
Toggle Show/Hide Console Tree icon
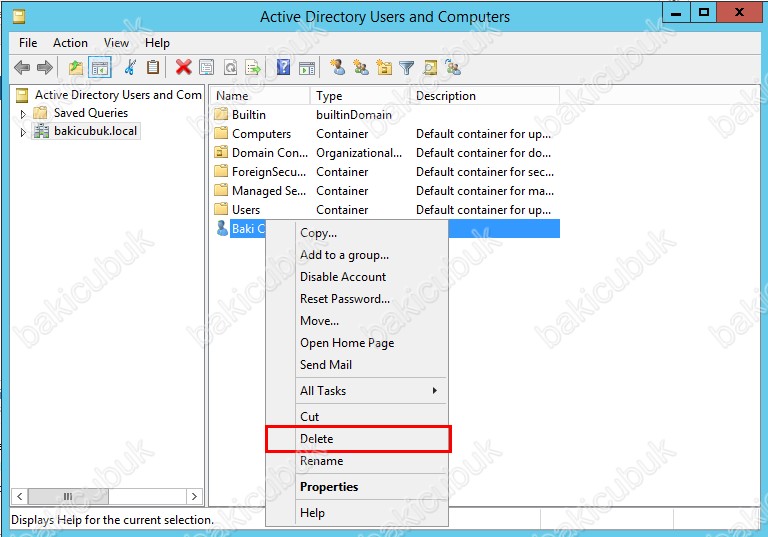[x=100, y=67]
